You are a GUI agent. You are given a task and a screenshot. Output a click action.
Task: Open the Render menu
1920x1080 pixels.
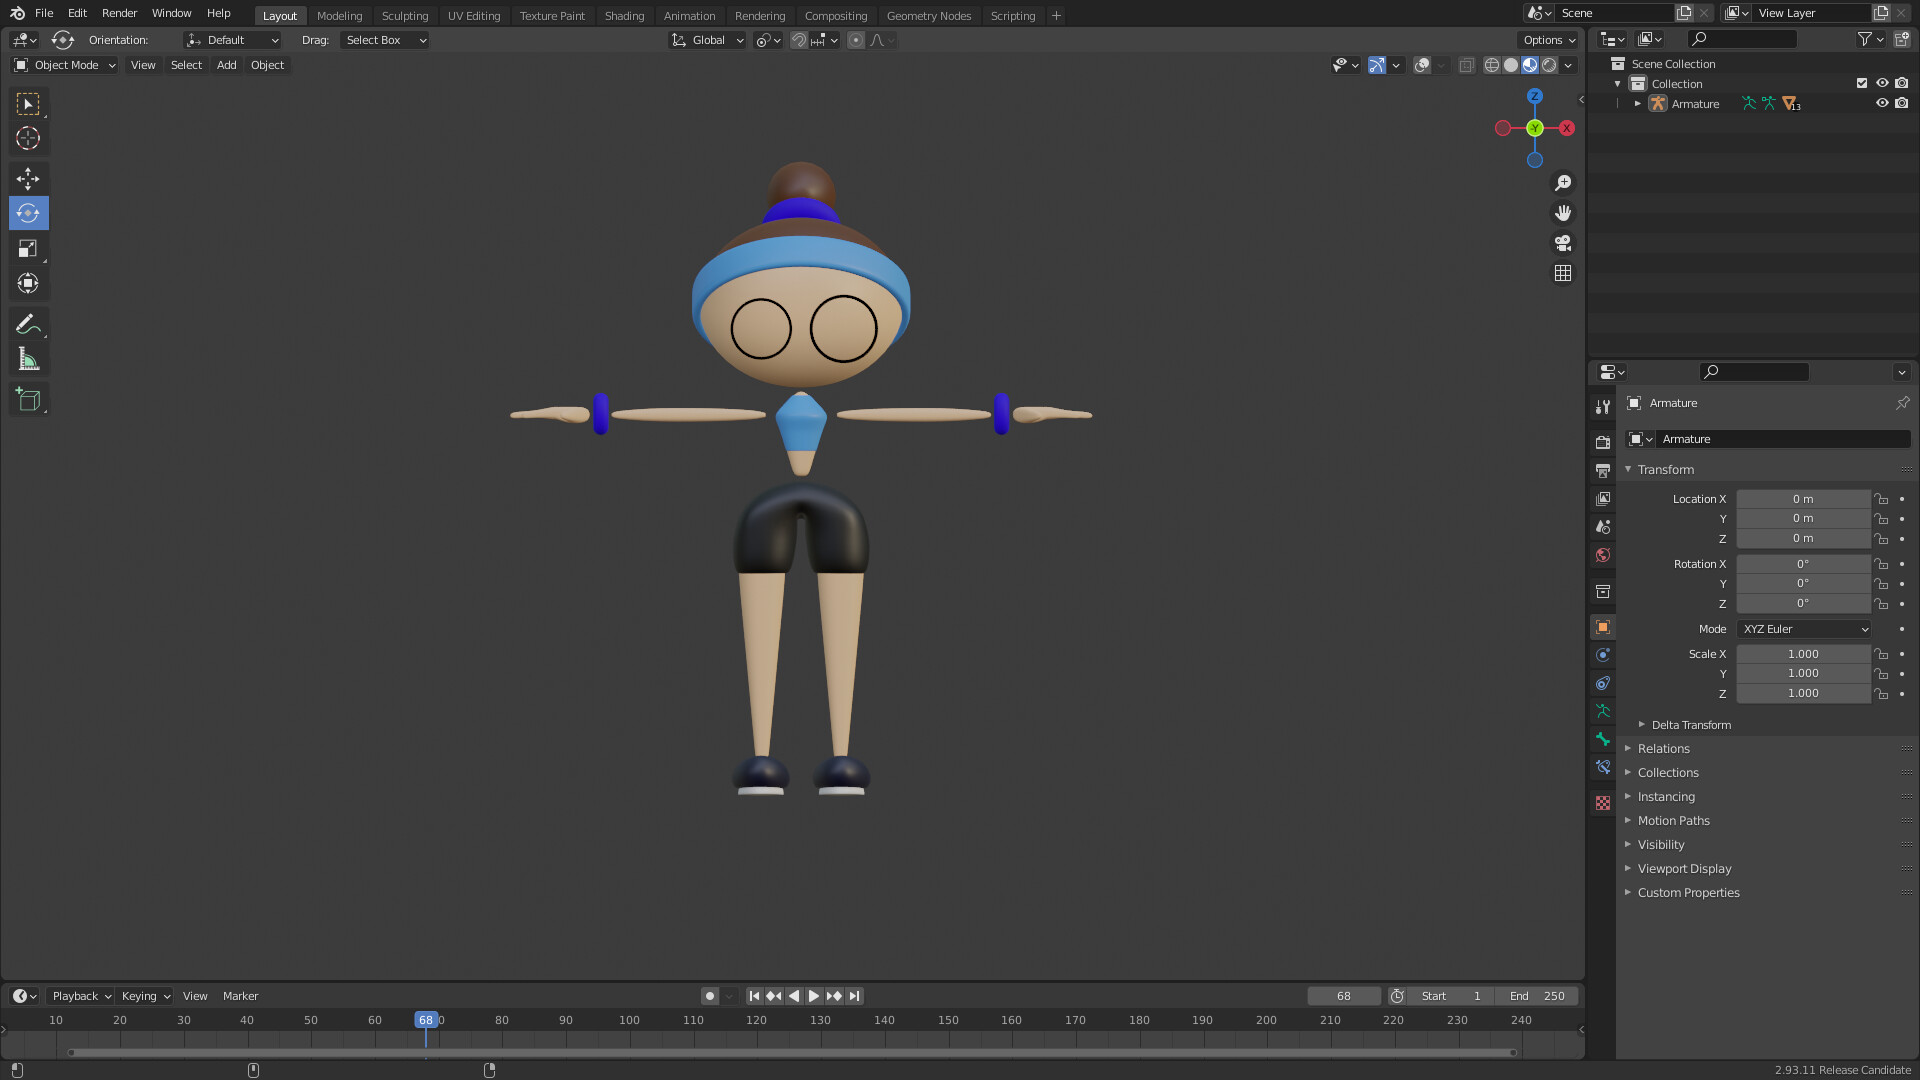119,13
